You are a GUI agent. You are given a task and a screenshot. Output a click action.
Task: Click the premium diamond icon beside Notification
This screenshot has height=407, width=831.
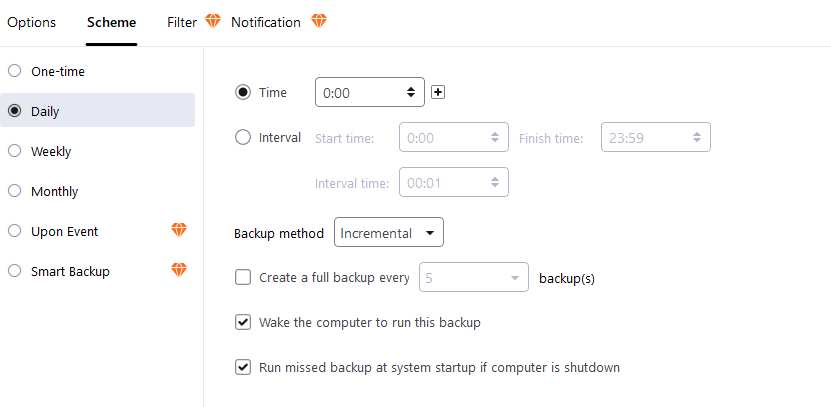point(319,21)
